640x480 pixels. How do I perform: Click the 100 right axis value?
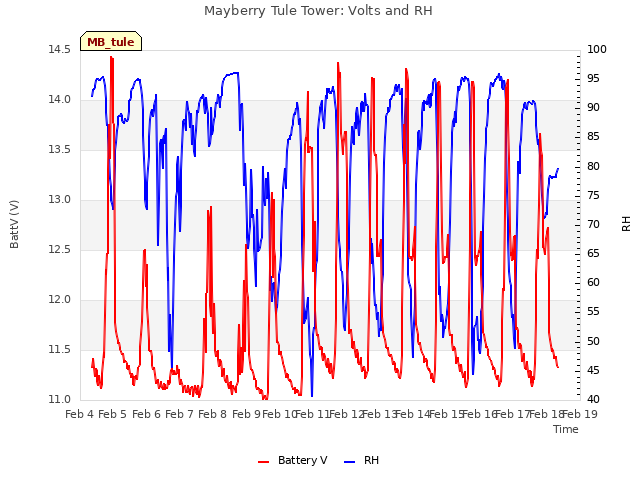pos(597,49)
